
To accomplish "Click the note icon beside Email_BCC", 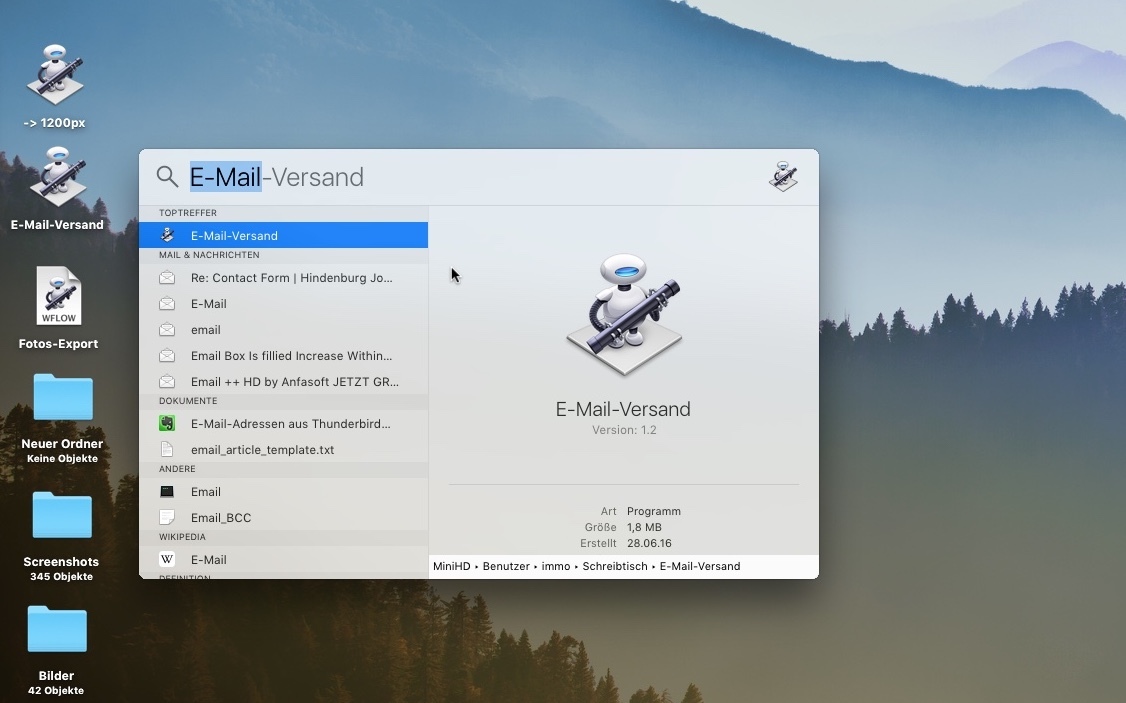I will 167,518.
